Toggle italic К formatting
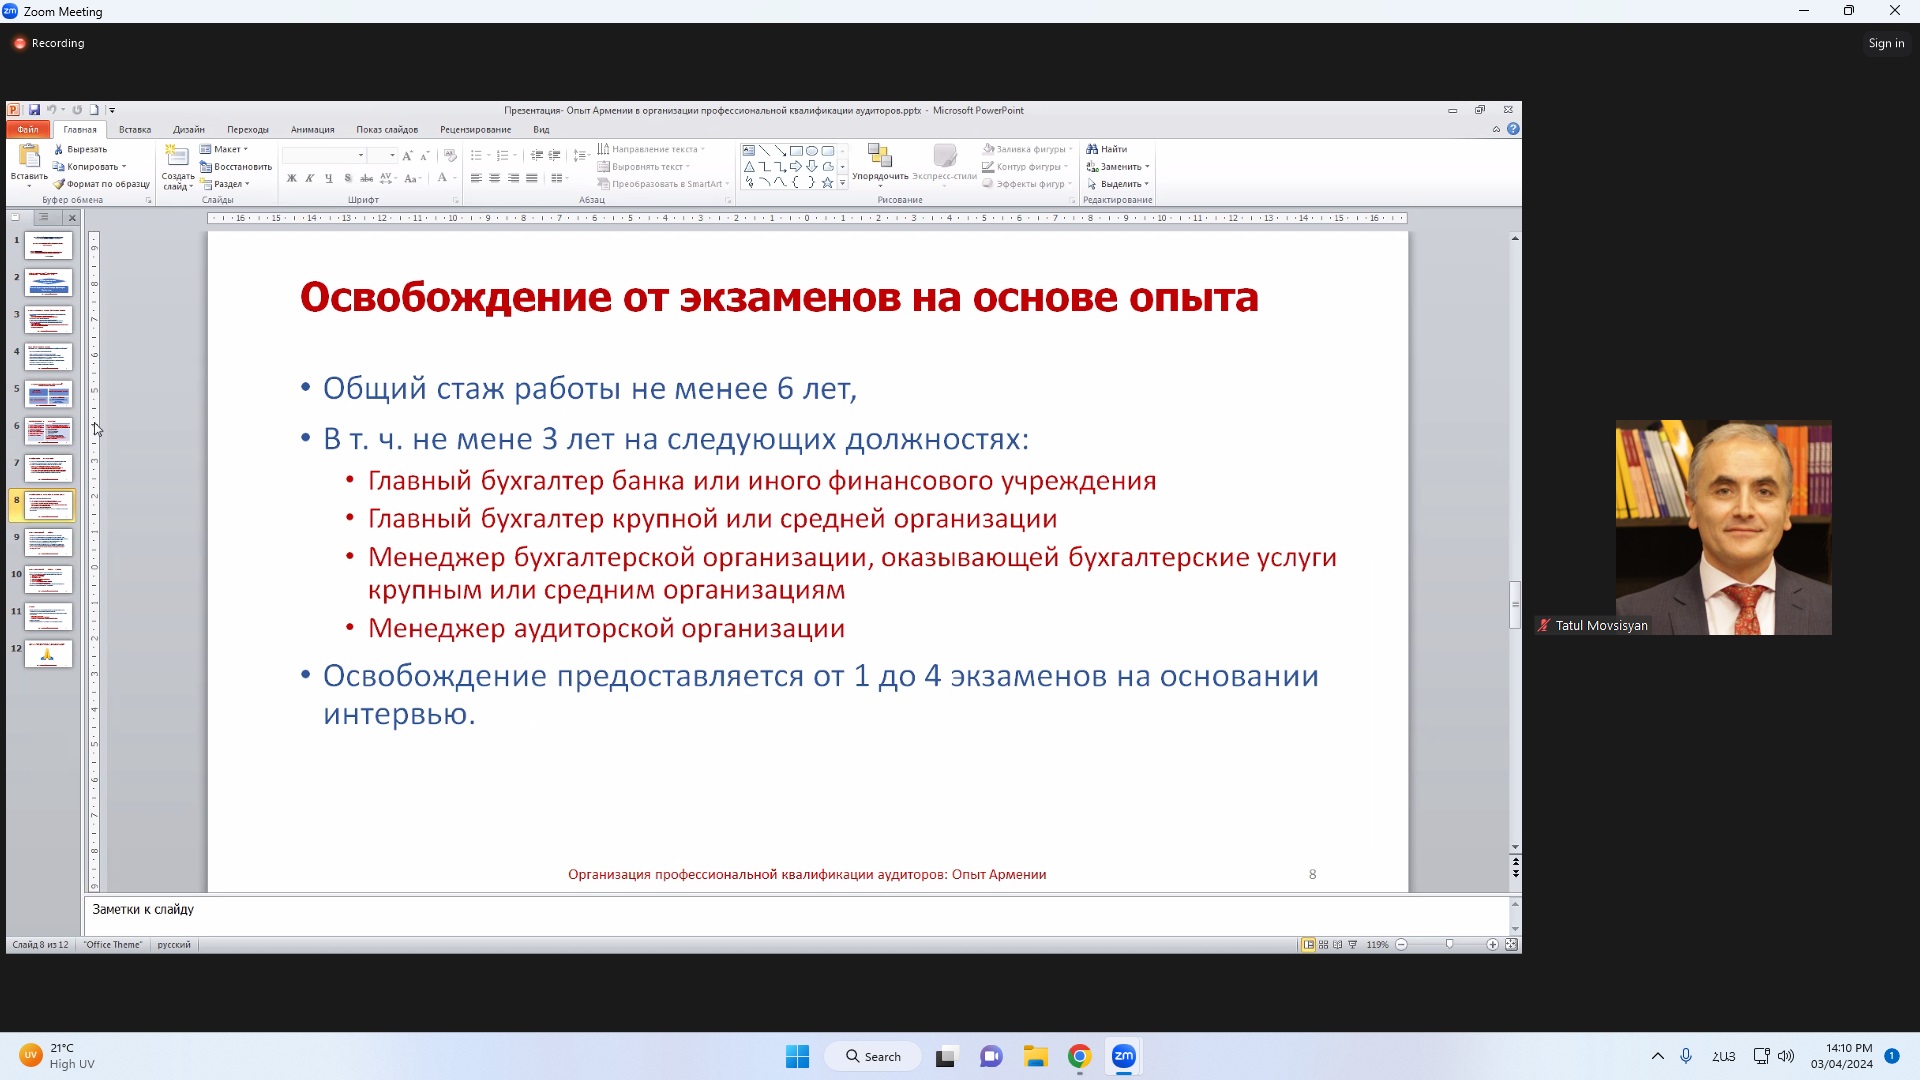1920x1080 pixels. [x=310, y=179]
